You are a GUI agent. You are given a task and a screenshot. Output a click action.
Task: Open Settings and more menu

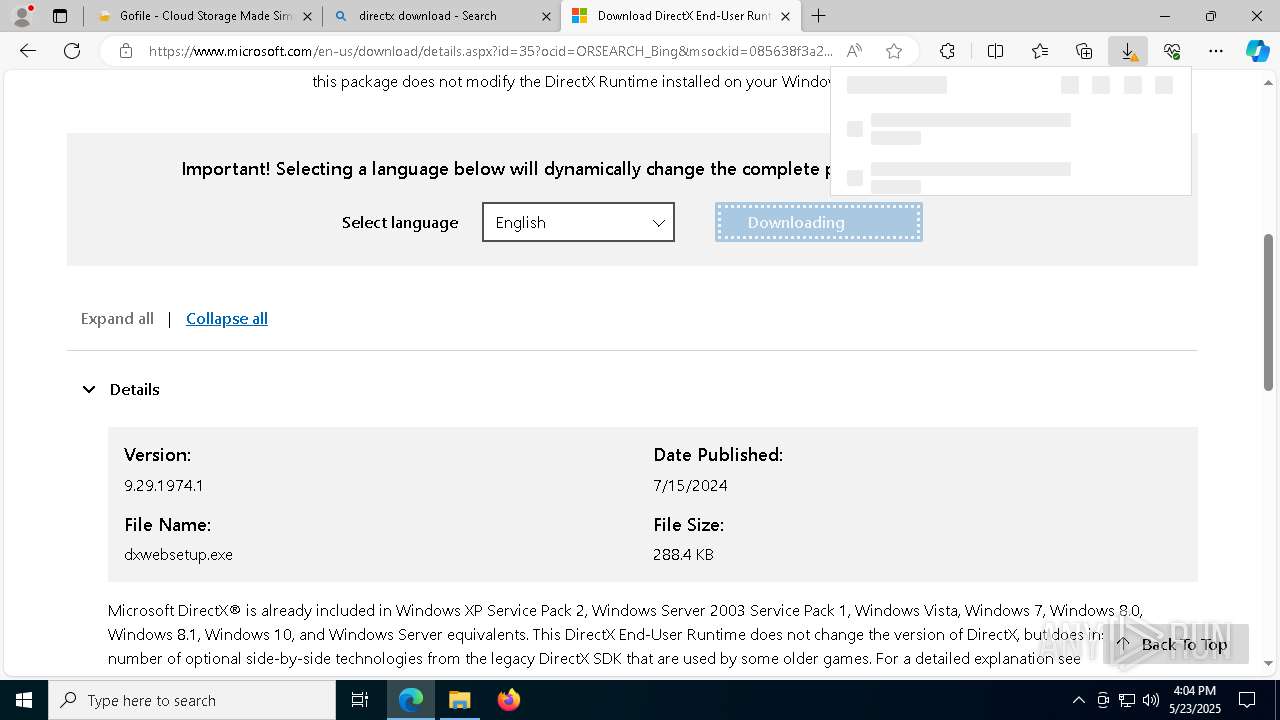pos(1216,51)
